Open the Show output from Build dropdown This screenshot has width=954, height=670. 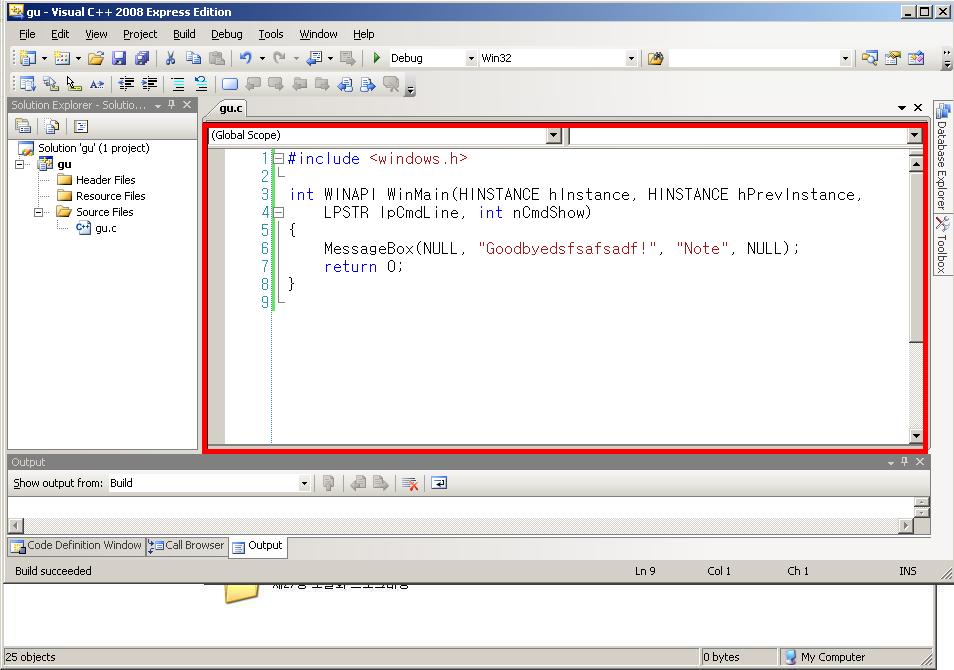304,483
